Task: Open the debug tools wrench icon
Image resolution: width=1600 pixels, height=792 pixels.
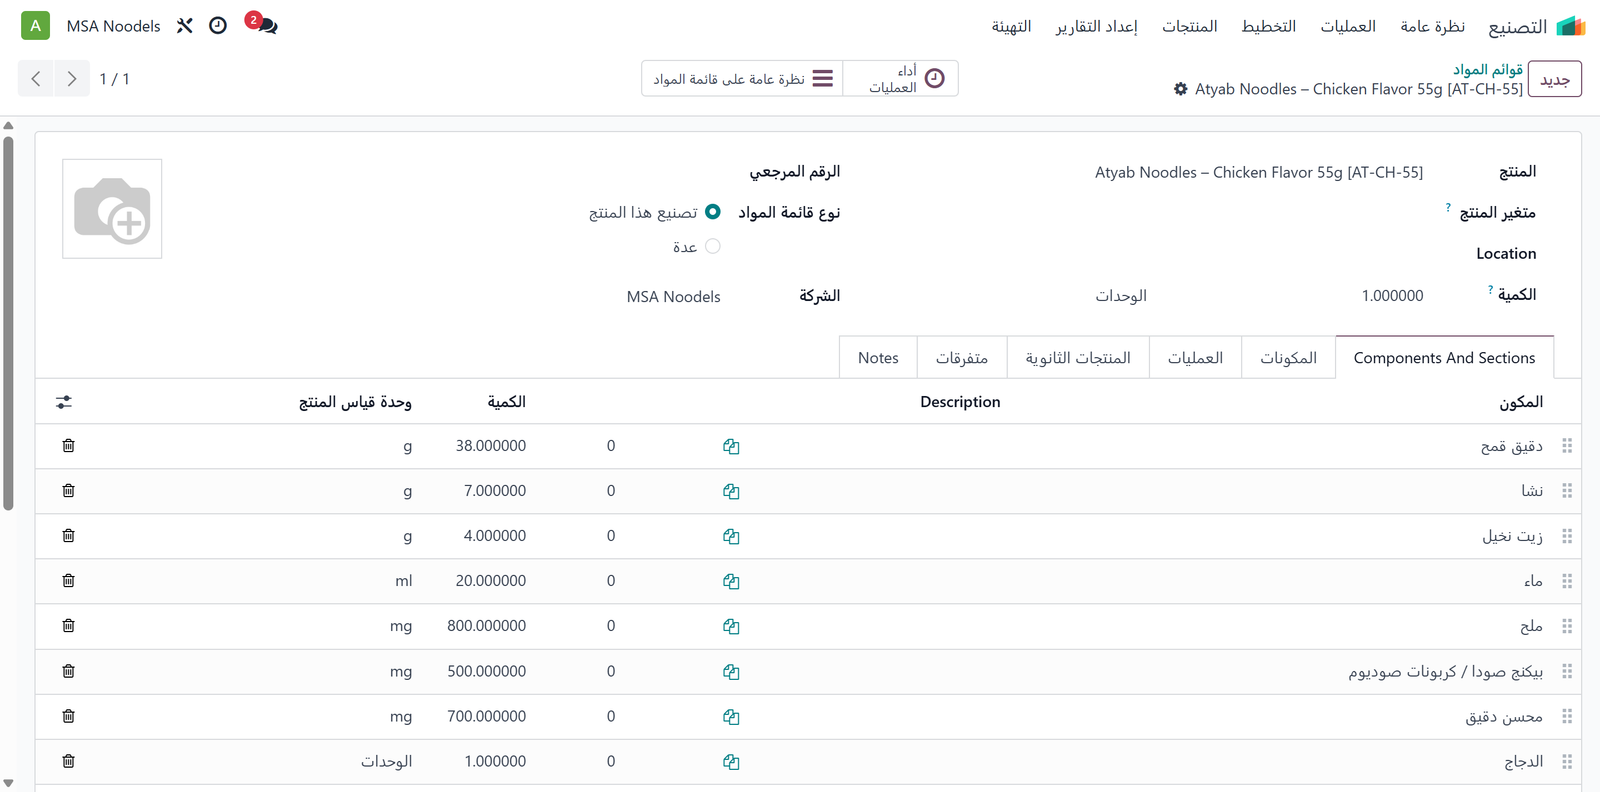Action: [185, 26]
